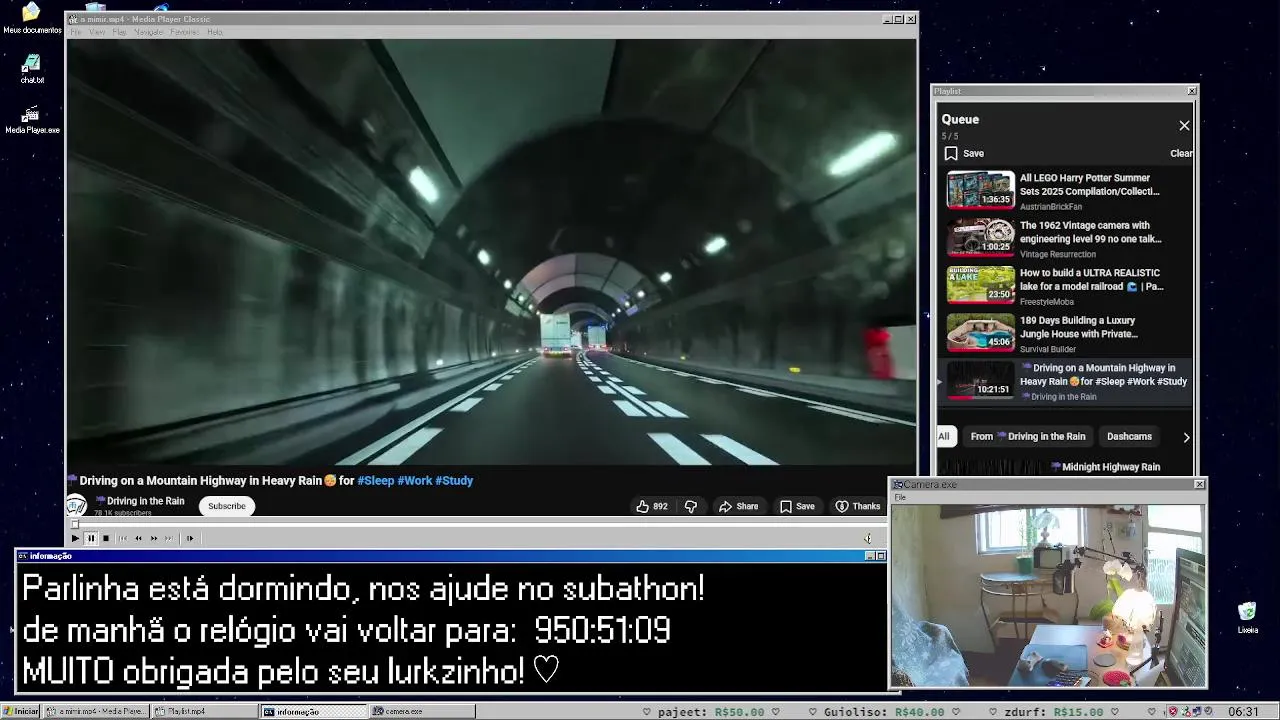
Task: Expand more filter chips with the right arrow
Action: [1186, 437]
